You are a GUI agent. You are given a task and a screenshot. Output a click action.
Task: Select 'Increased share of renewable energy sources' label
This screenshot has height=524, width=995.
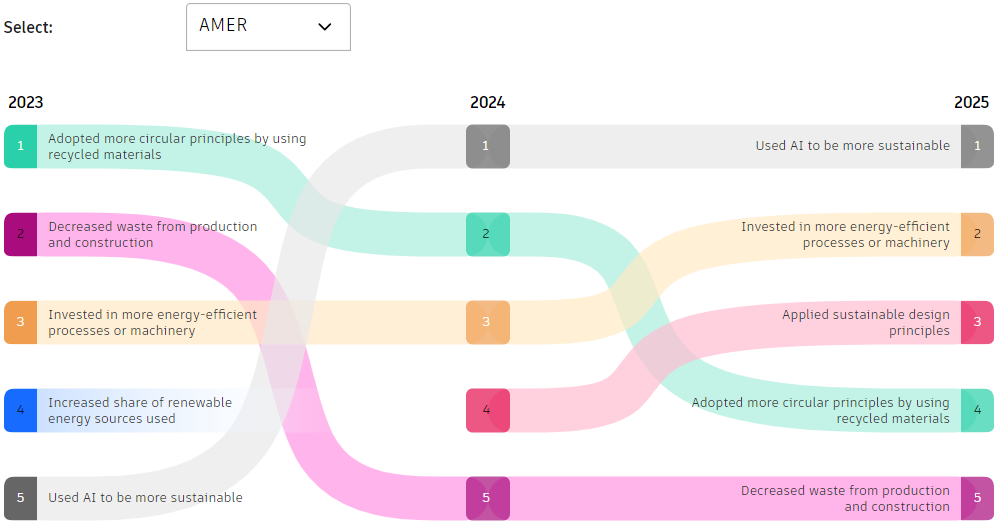point(140,410)
